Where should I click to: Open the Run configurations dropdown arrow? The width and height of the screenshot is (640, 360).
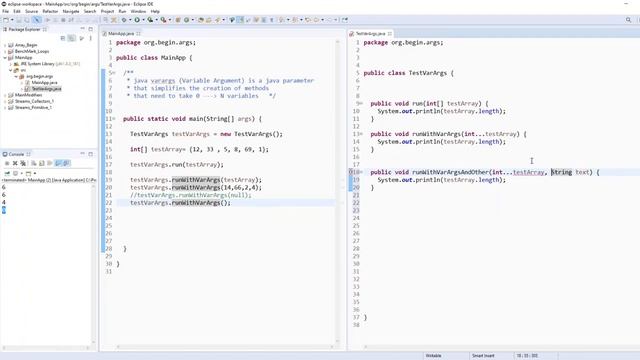143,20
